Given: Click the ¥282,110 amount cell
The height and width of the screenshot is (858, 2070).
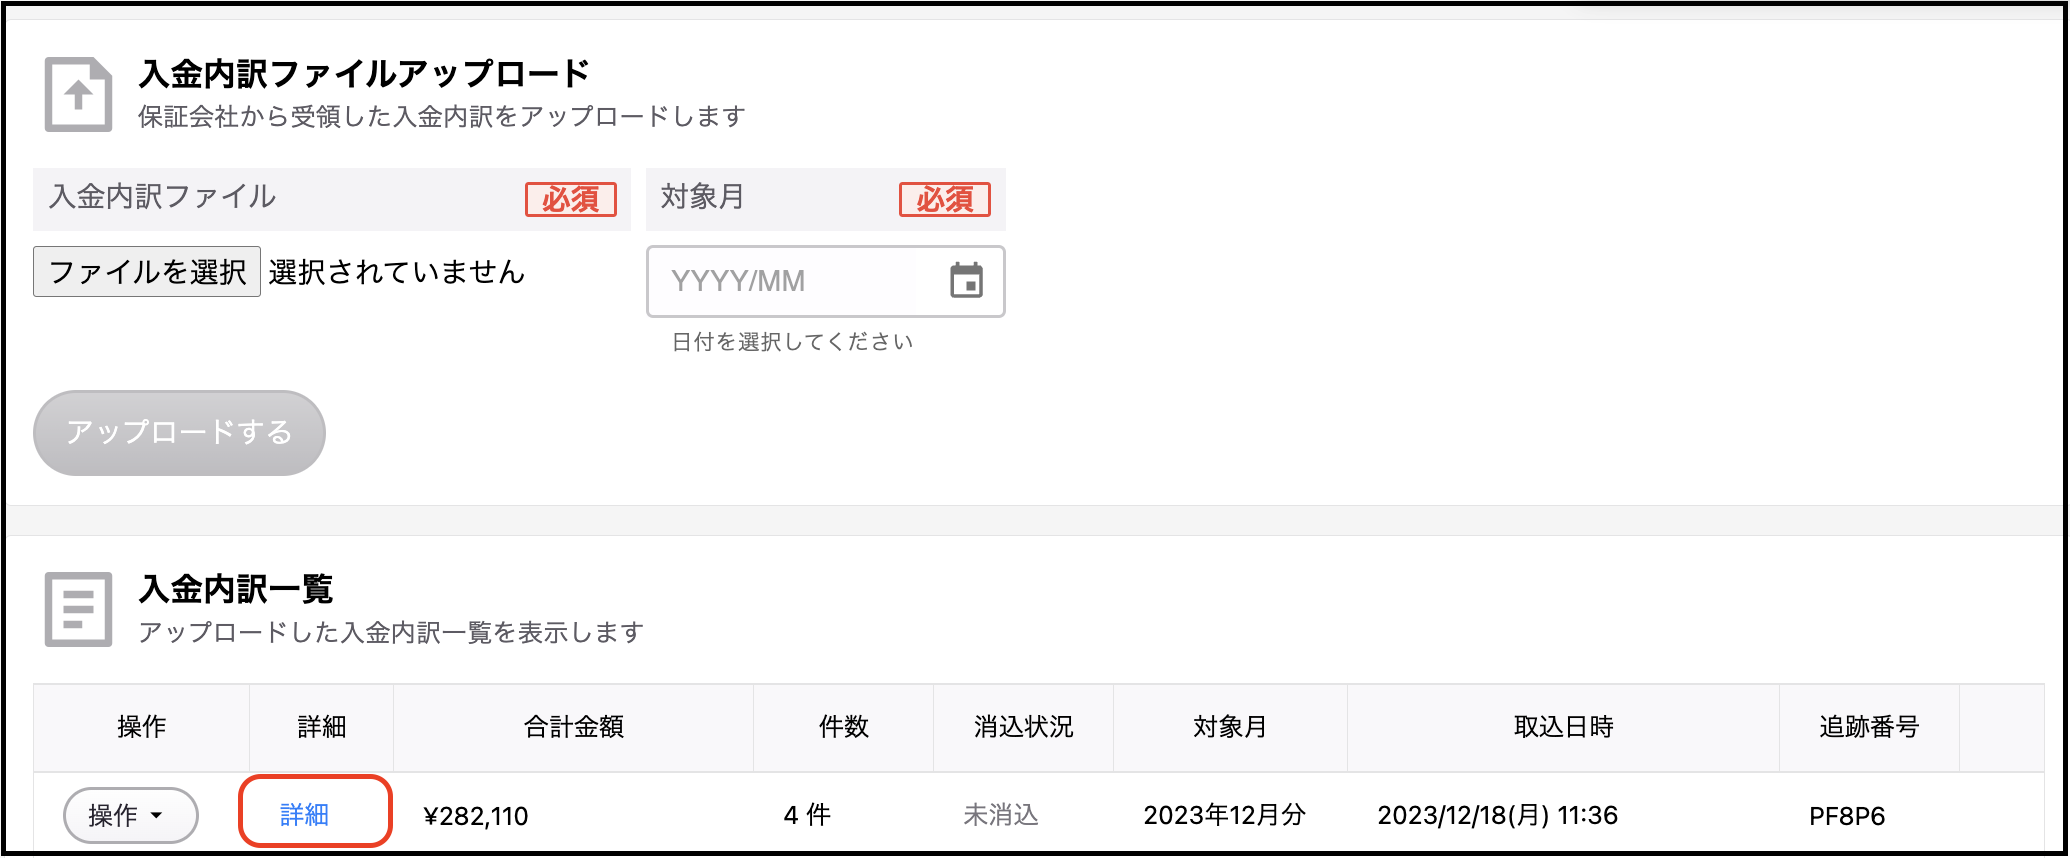Looking at the screenshot, I should click(476, 816).
